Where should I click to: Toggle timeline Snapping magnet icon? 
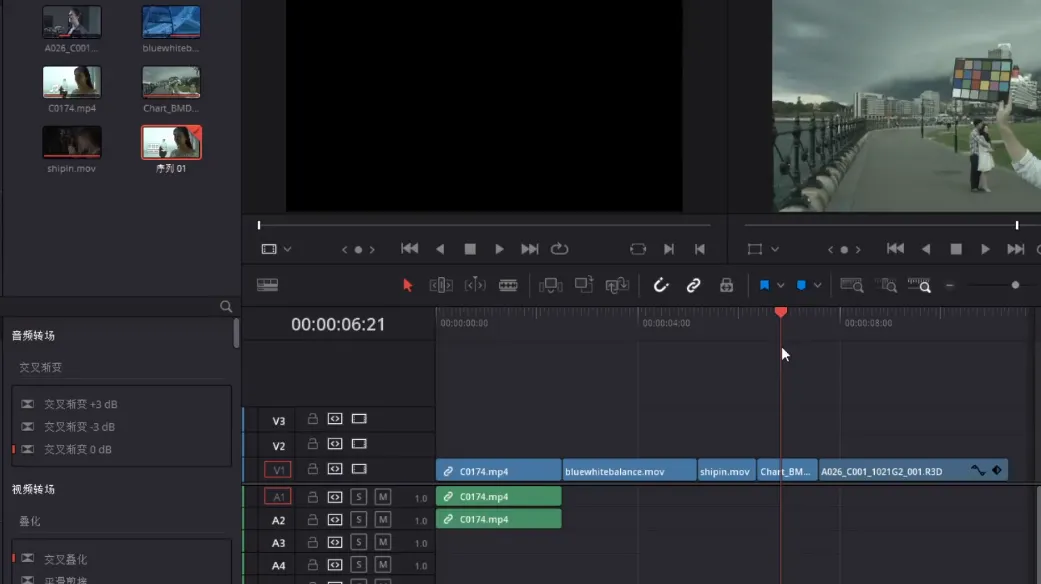661,285
